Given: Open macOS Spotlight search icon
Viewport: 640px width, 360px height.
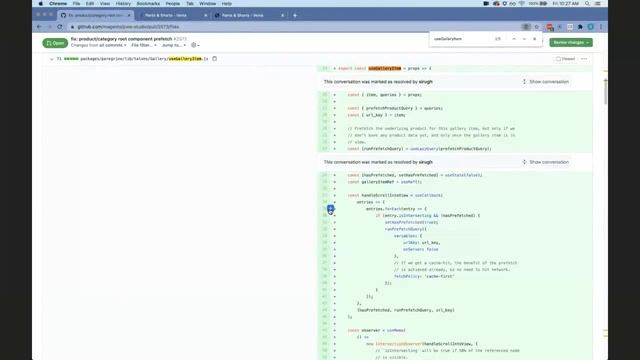Looking at the screenshot, I should coord(587,4).
